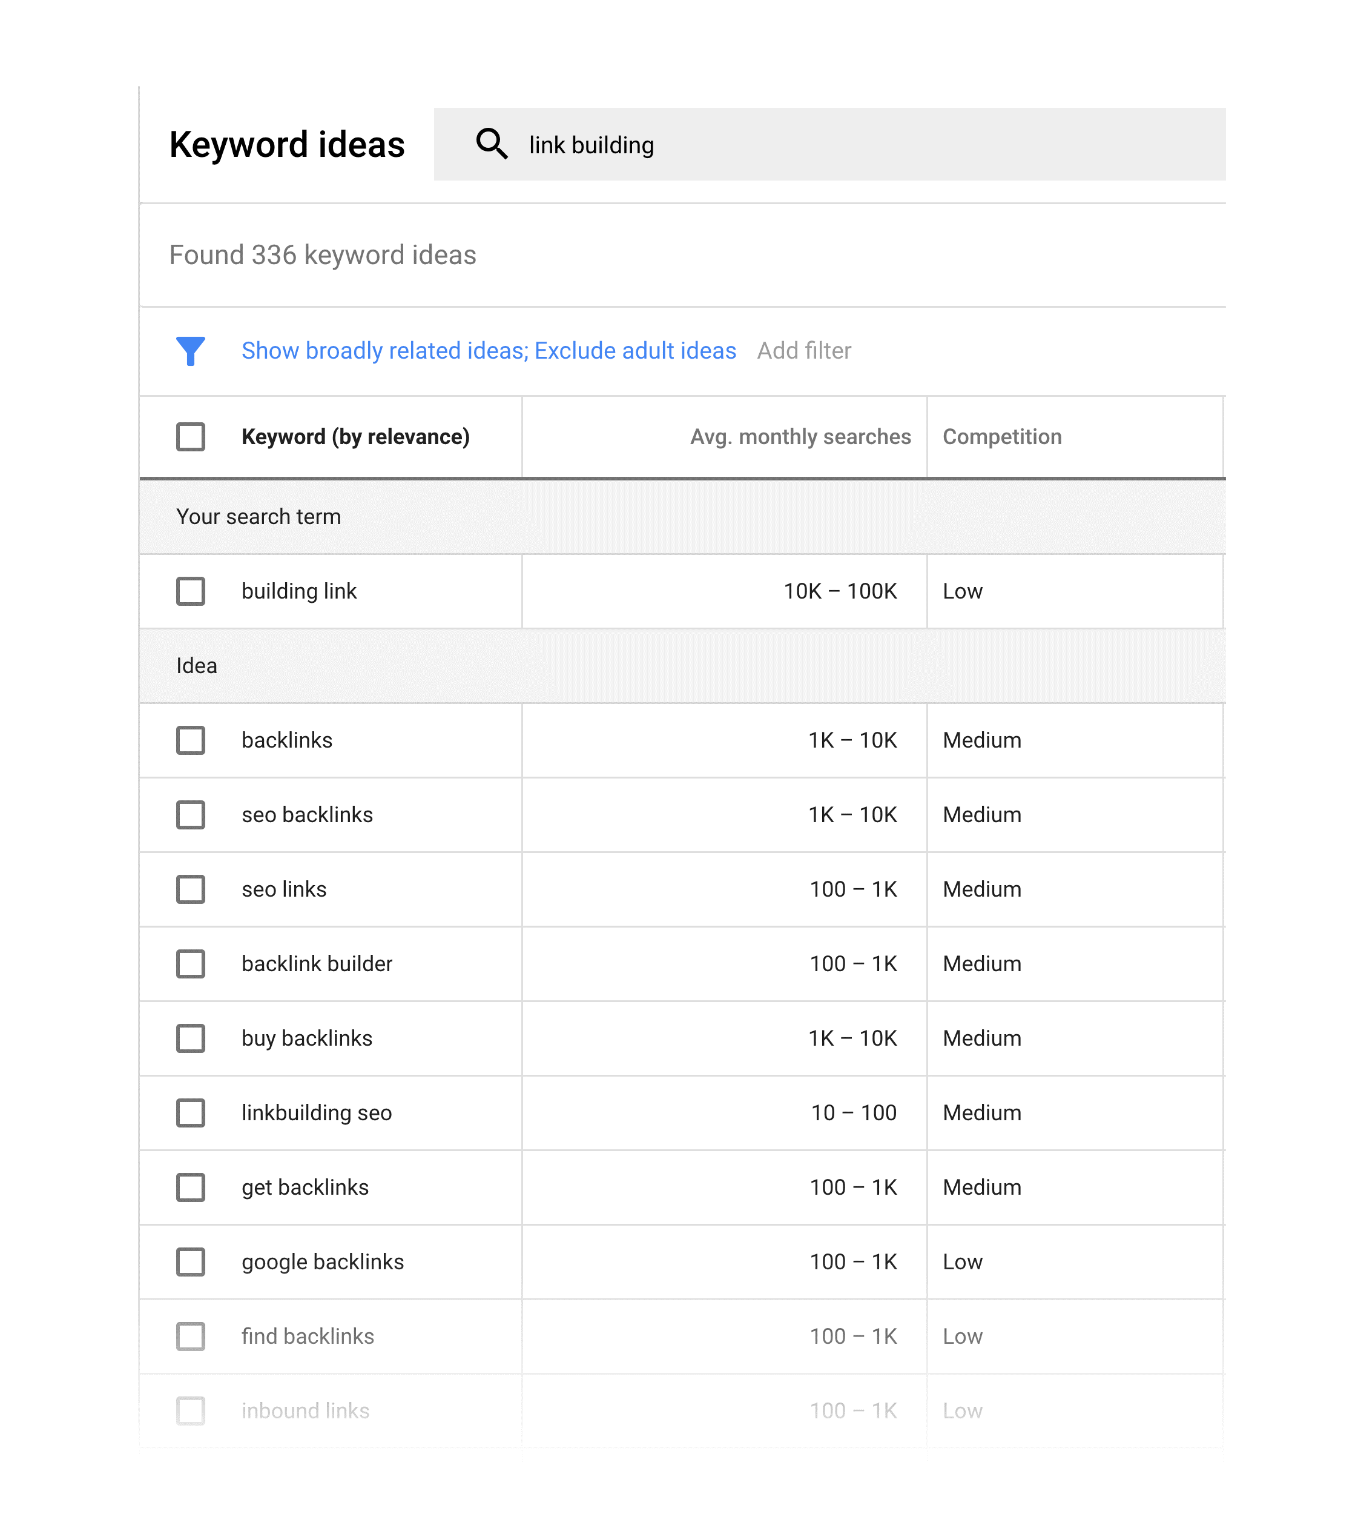The height and width of the screenshot is (1540, 1364).
Task: Check the 'buy backlinks' row checkbox
Action: click(x=191, y=1038)
